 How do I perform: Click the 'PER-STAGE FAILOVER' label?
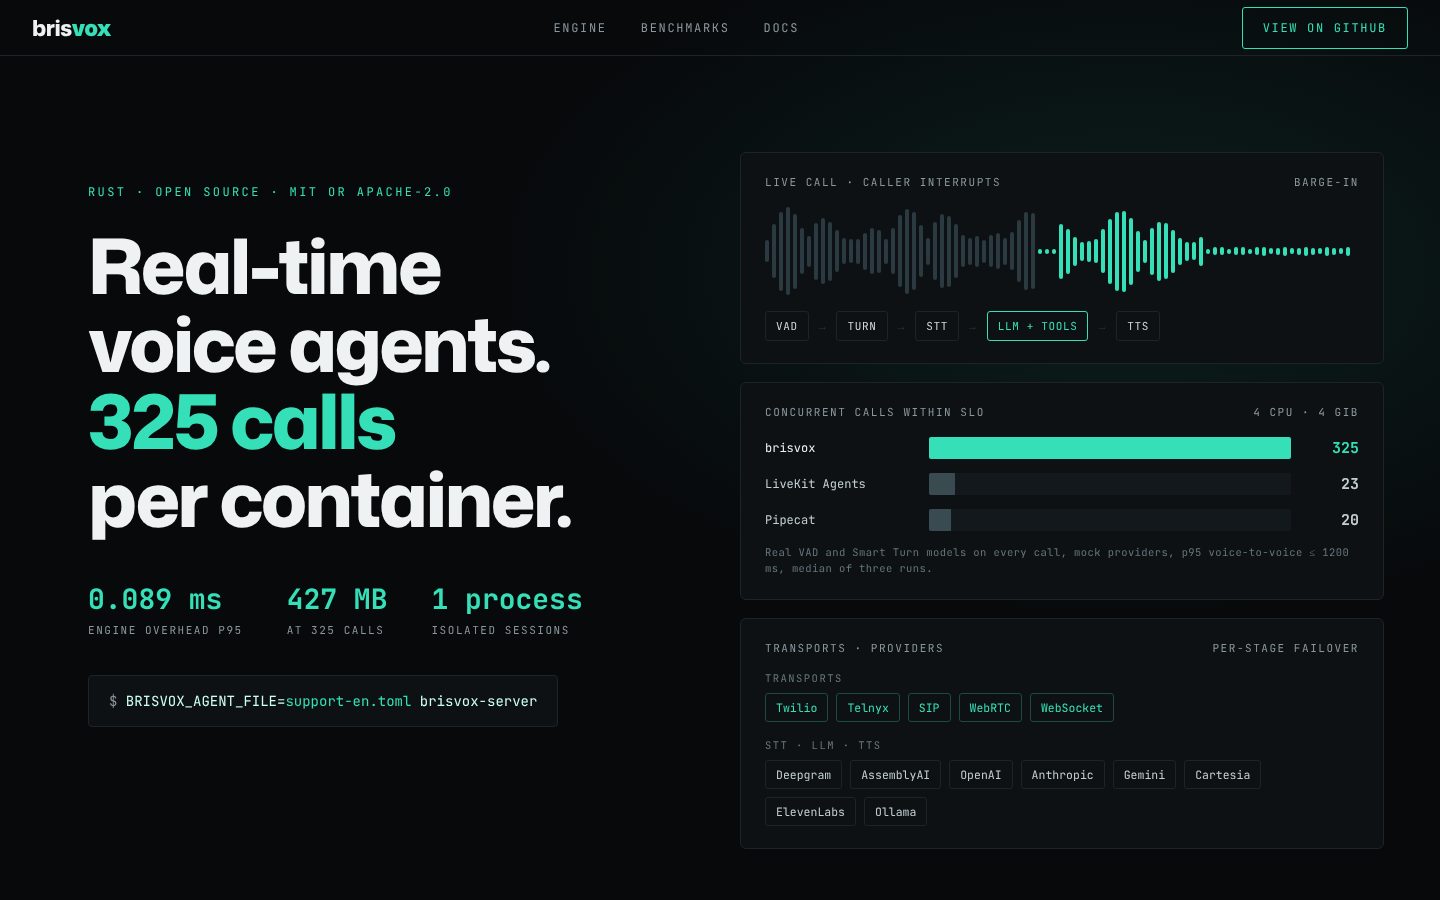(x=1285, y=648)
